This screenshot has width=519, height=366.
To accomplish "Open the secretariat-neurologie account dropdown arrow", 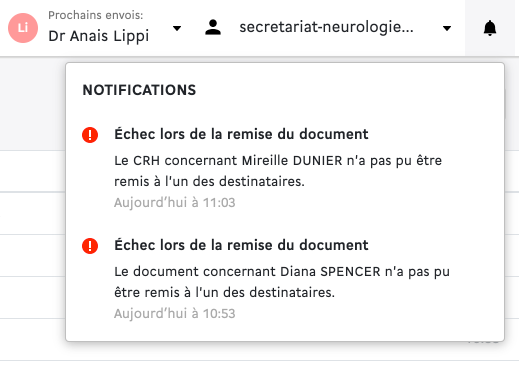I will point(447,28).
